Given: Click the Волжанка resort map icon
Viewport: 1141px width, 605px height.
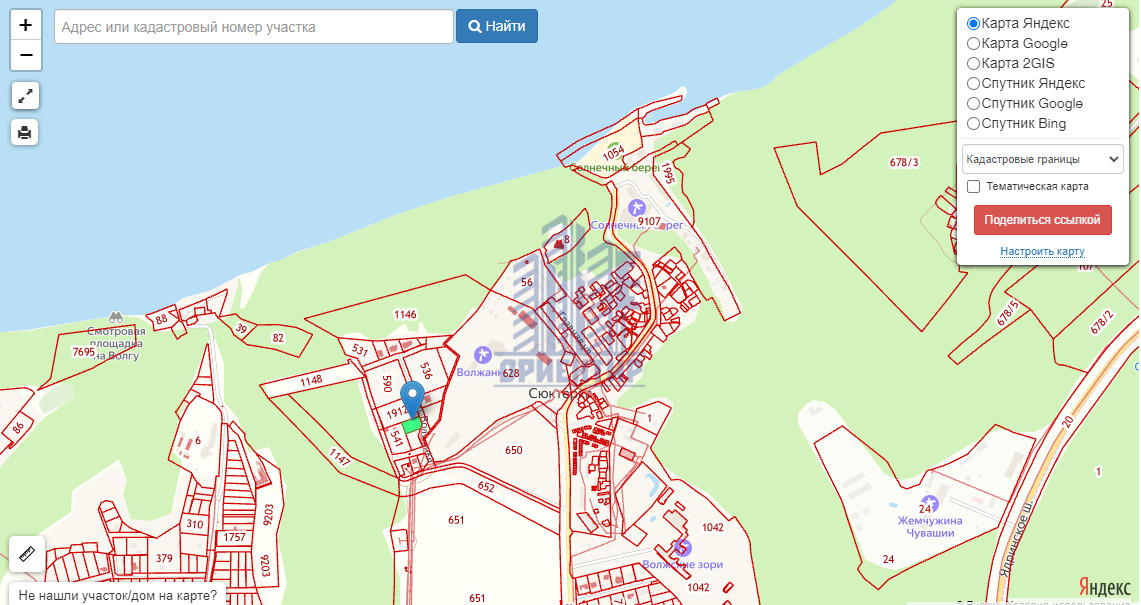Looking at the screenshot, I should (x=482, y=355).
